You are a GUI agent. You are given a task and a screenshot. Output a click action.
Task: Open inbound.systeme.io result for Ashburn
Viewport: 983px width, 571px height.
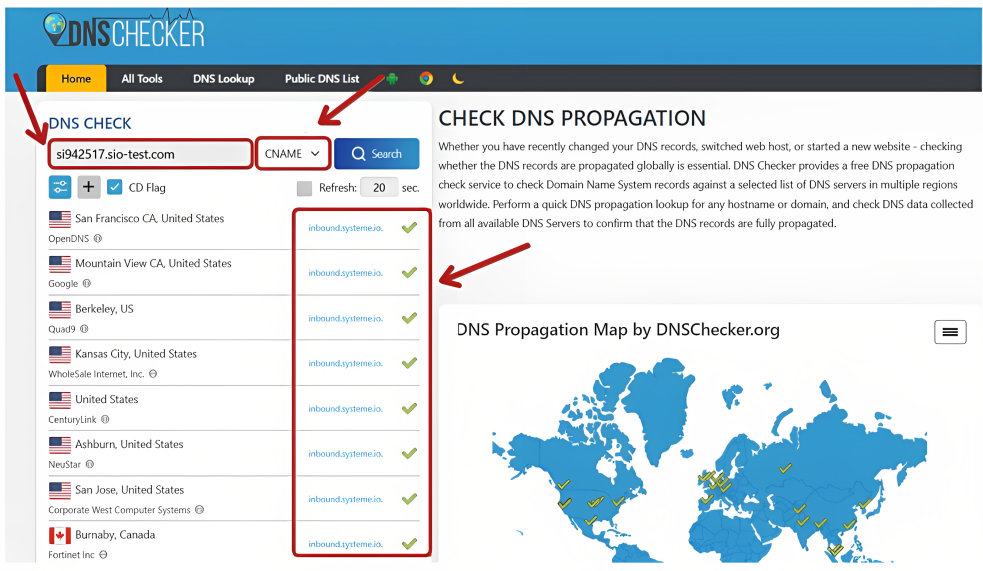345,454
